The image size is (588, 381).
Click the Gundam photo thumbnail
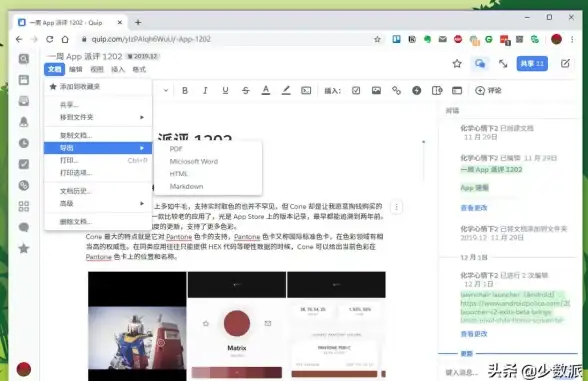point(137,326)
